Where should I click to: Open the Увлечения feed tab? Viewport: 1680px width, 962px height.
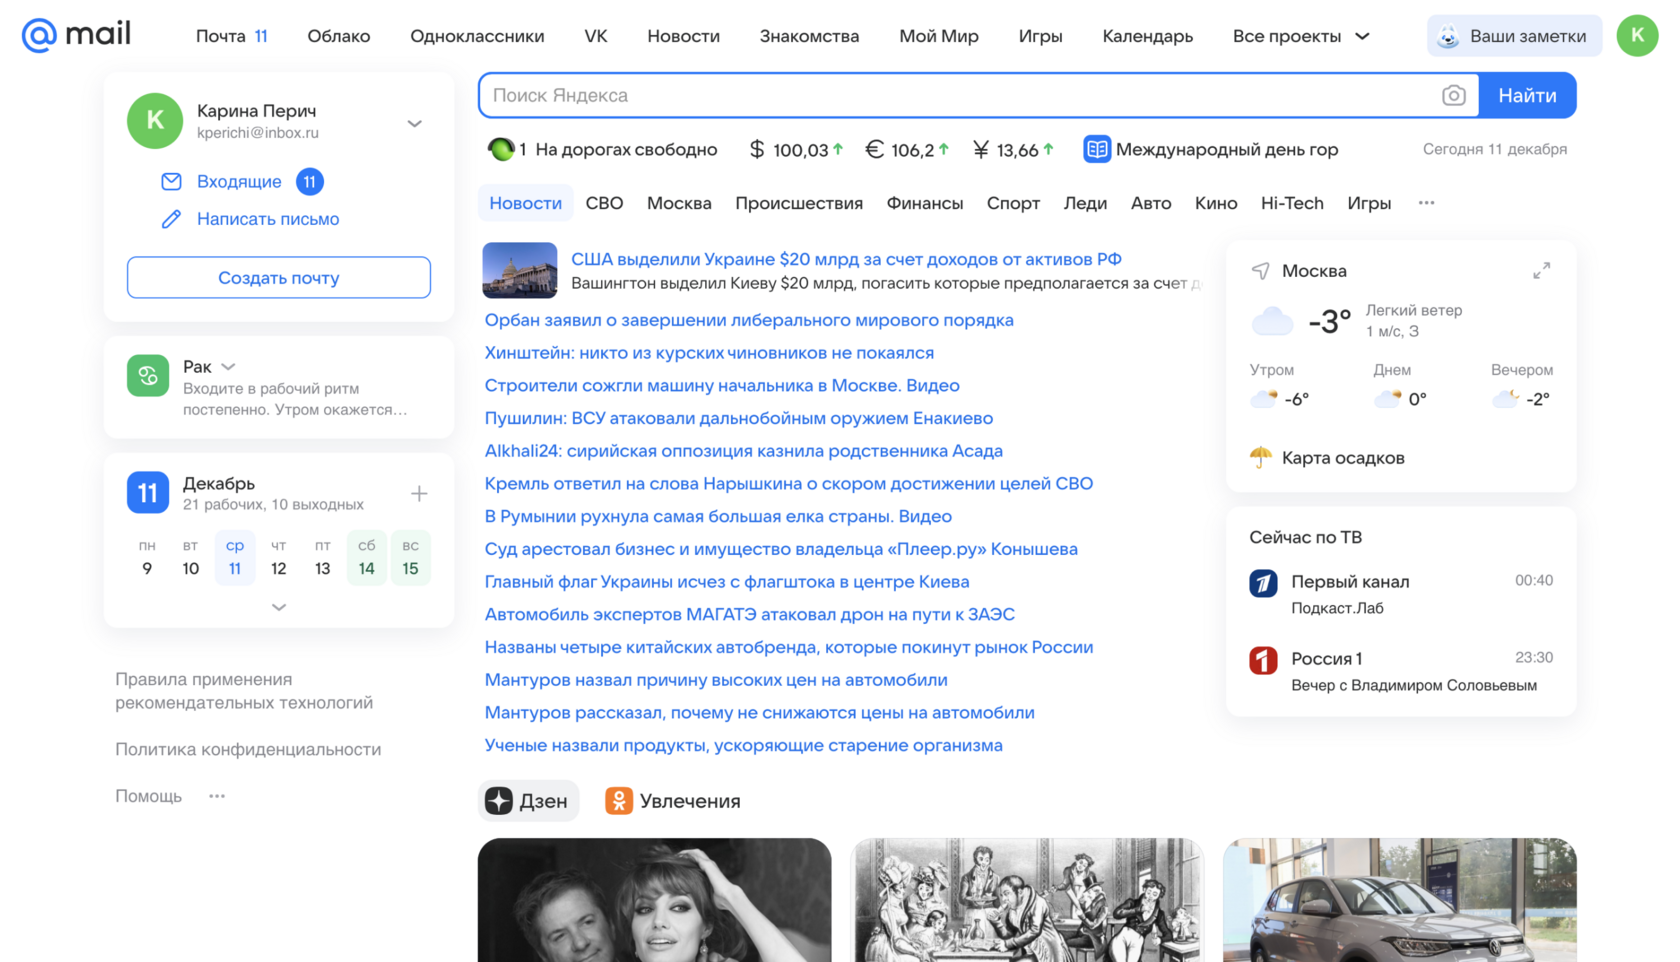point(673,801)
